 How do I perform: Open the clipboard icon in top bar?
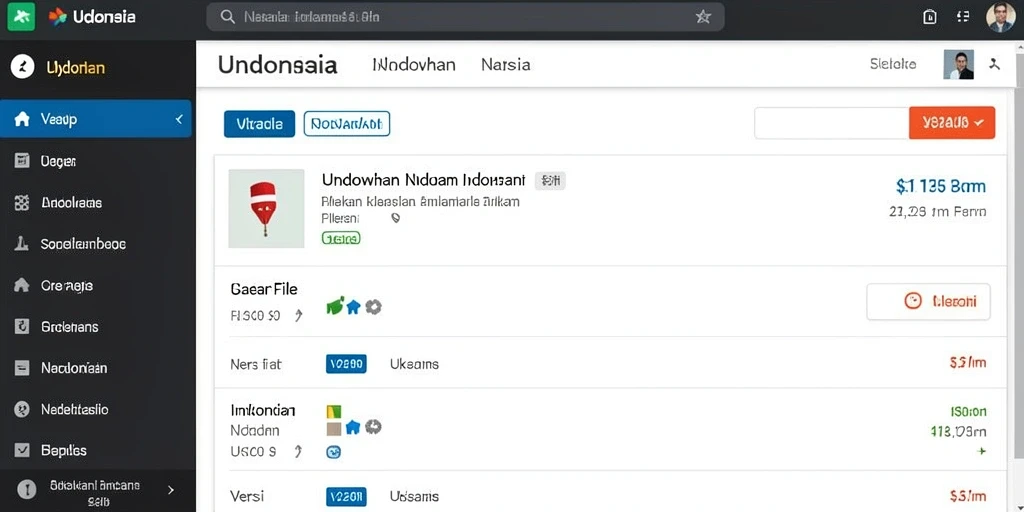point(930,17)
